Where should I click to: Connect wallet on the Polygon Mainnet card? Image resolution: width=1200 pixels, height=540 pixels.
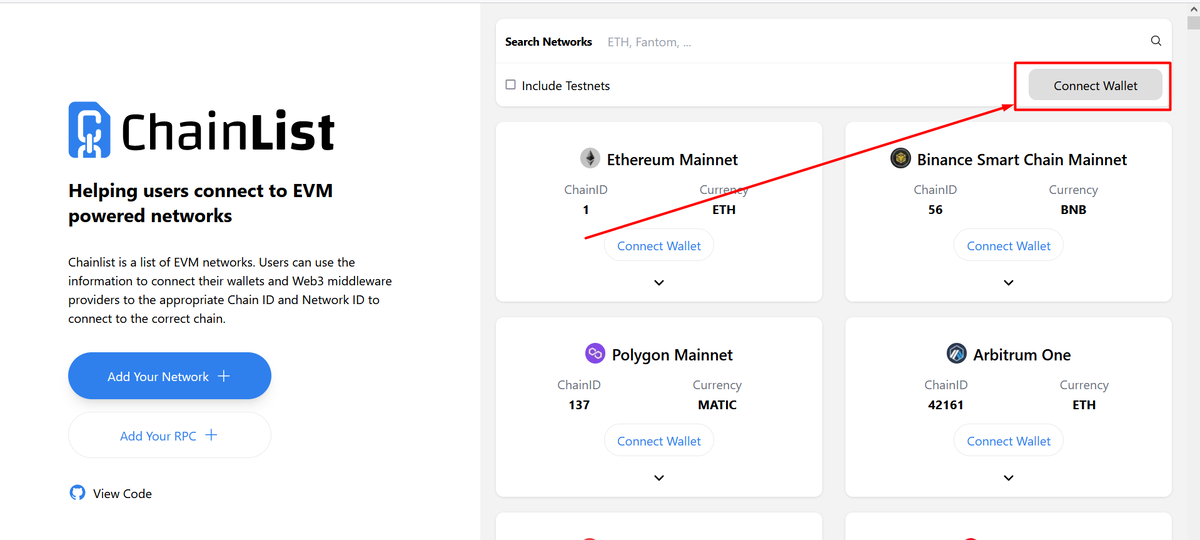[x=659, y=441]
